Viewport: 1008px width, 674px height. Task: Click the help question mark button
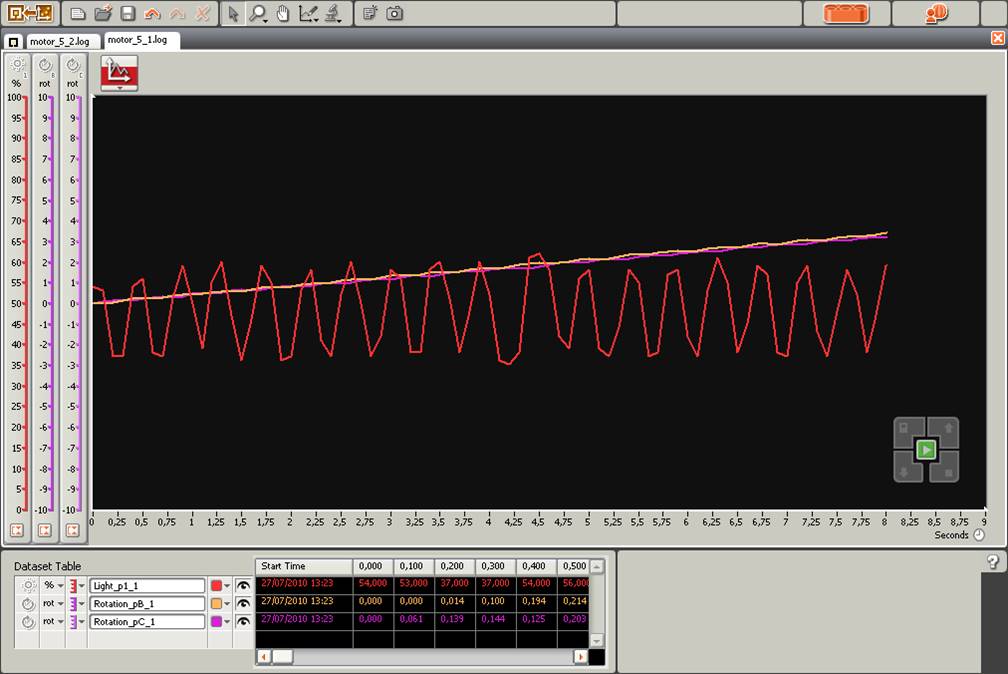point(993,563)
